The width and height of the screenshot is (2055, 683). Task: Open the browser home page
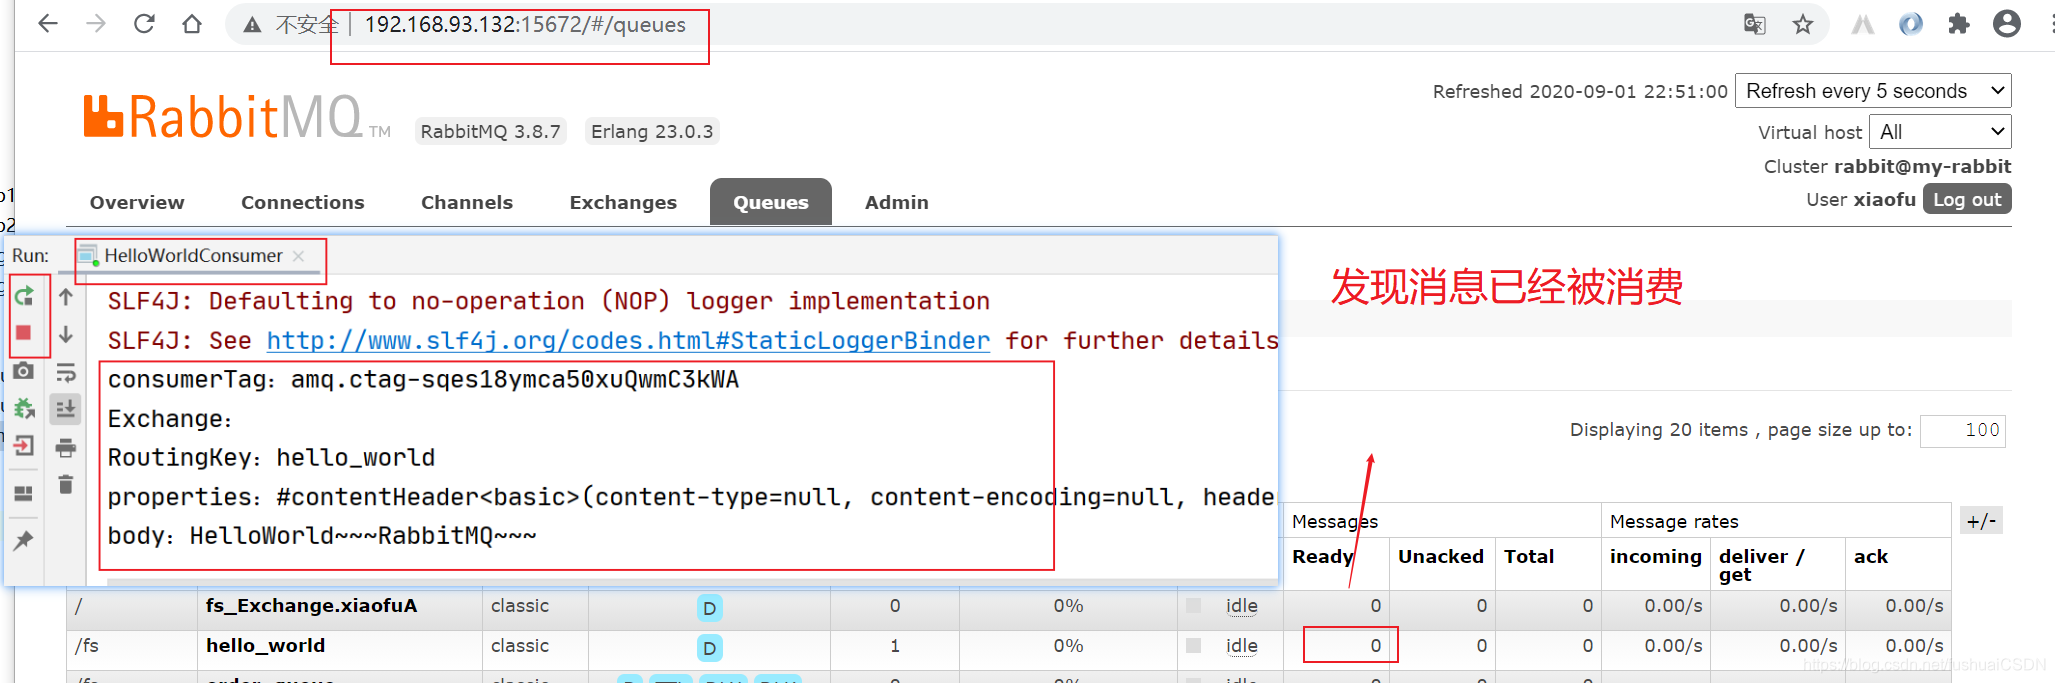pos(192,24)
